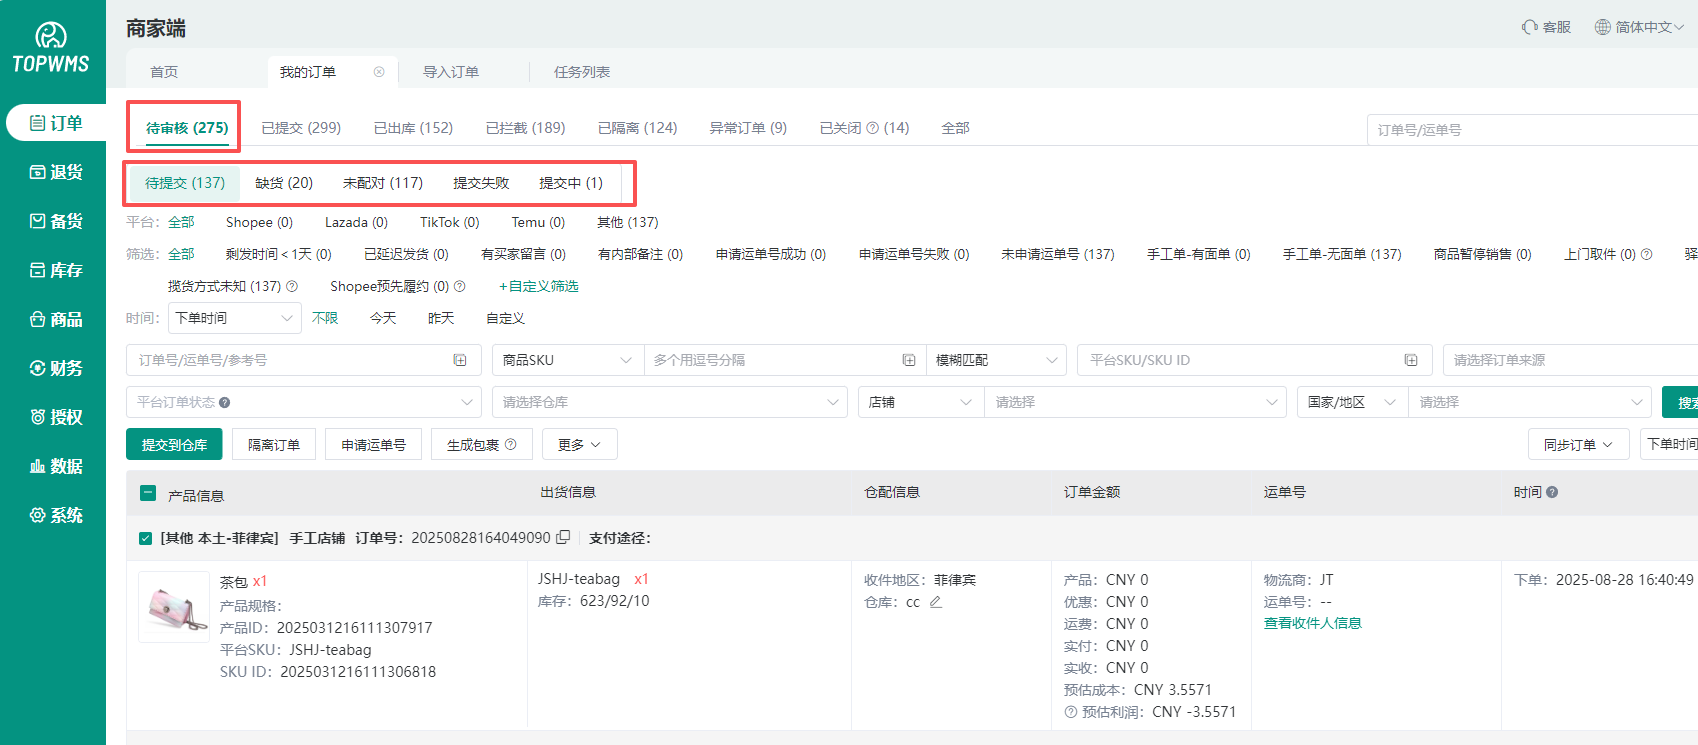Select 未配对 (117) sub-tab
Image resolution: width=1698 pixels, height=745 pixels.
383,183
